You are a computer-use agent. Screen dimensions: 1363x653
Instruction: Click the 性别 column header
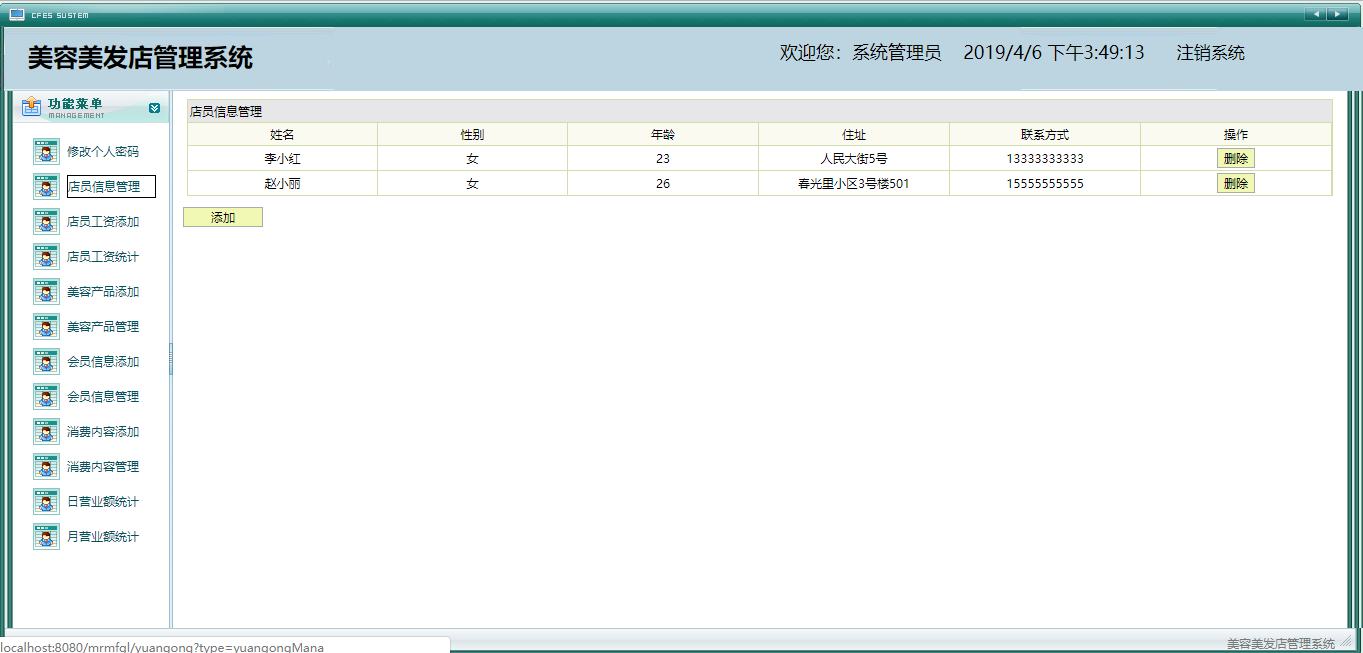coord(472,134)
